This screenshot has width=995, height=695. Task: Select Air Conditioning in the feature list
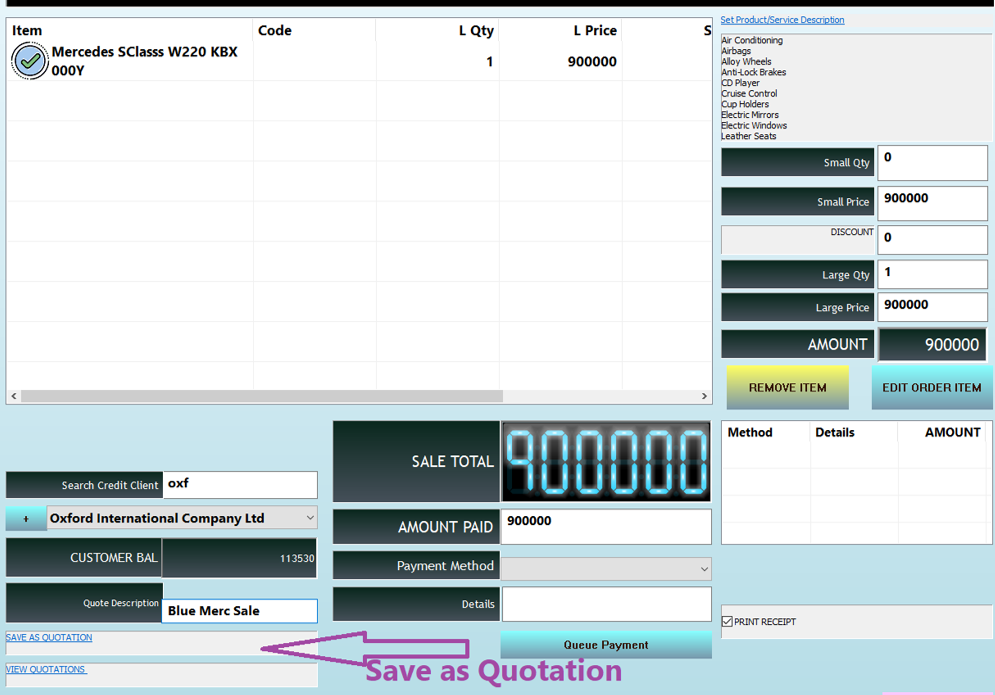pyautogui.click(x=751, y=40)
